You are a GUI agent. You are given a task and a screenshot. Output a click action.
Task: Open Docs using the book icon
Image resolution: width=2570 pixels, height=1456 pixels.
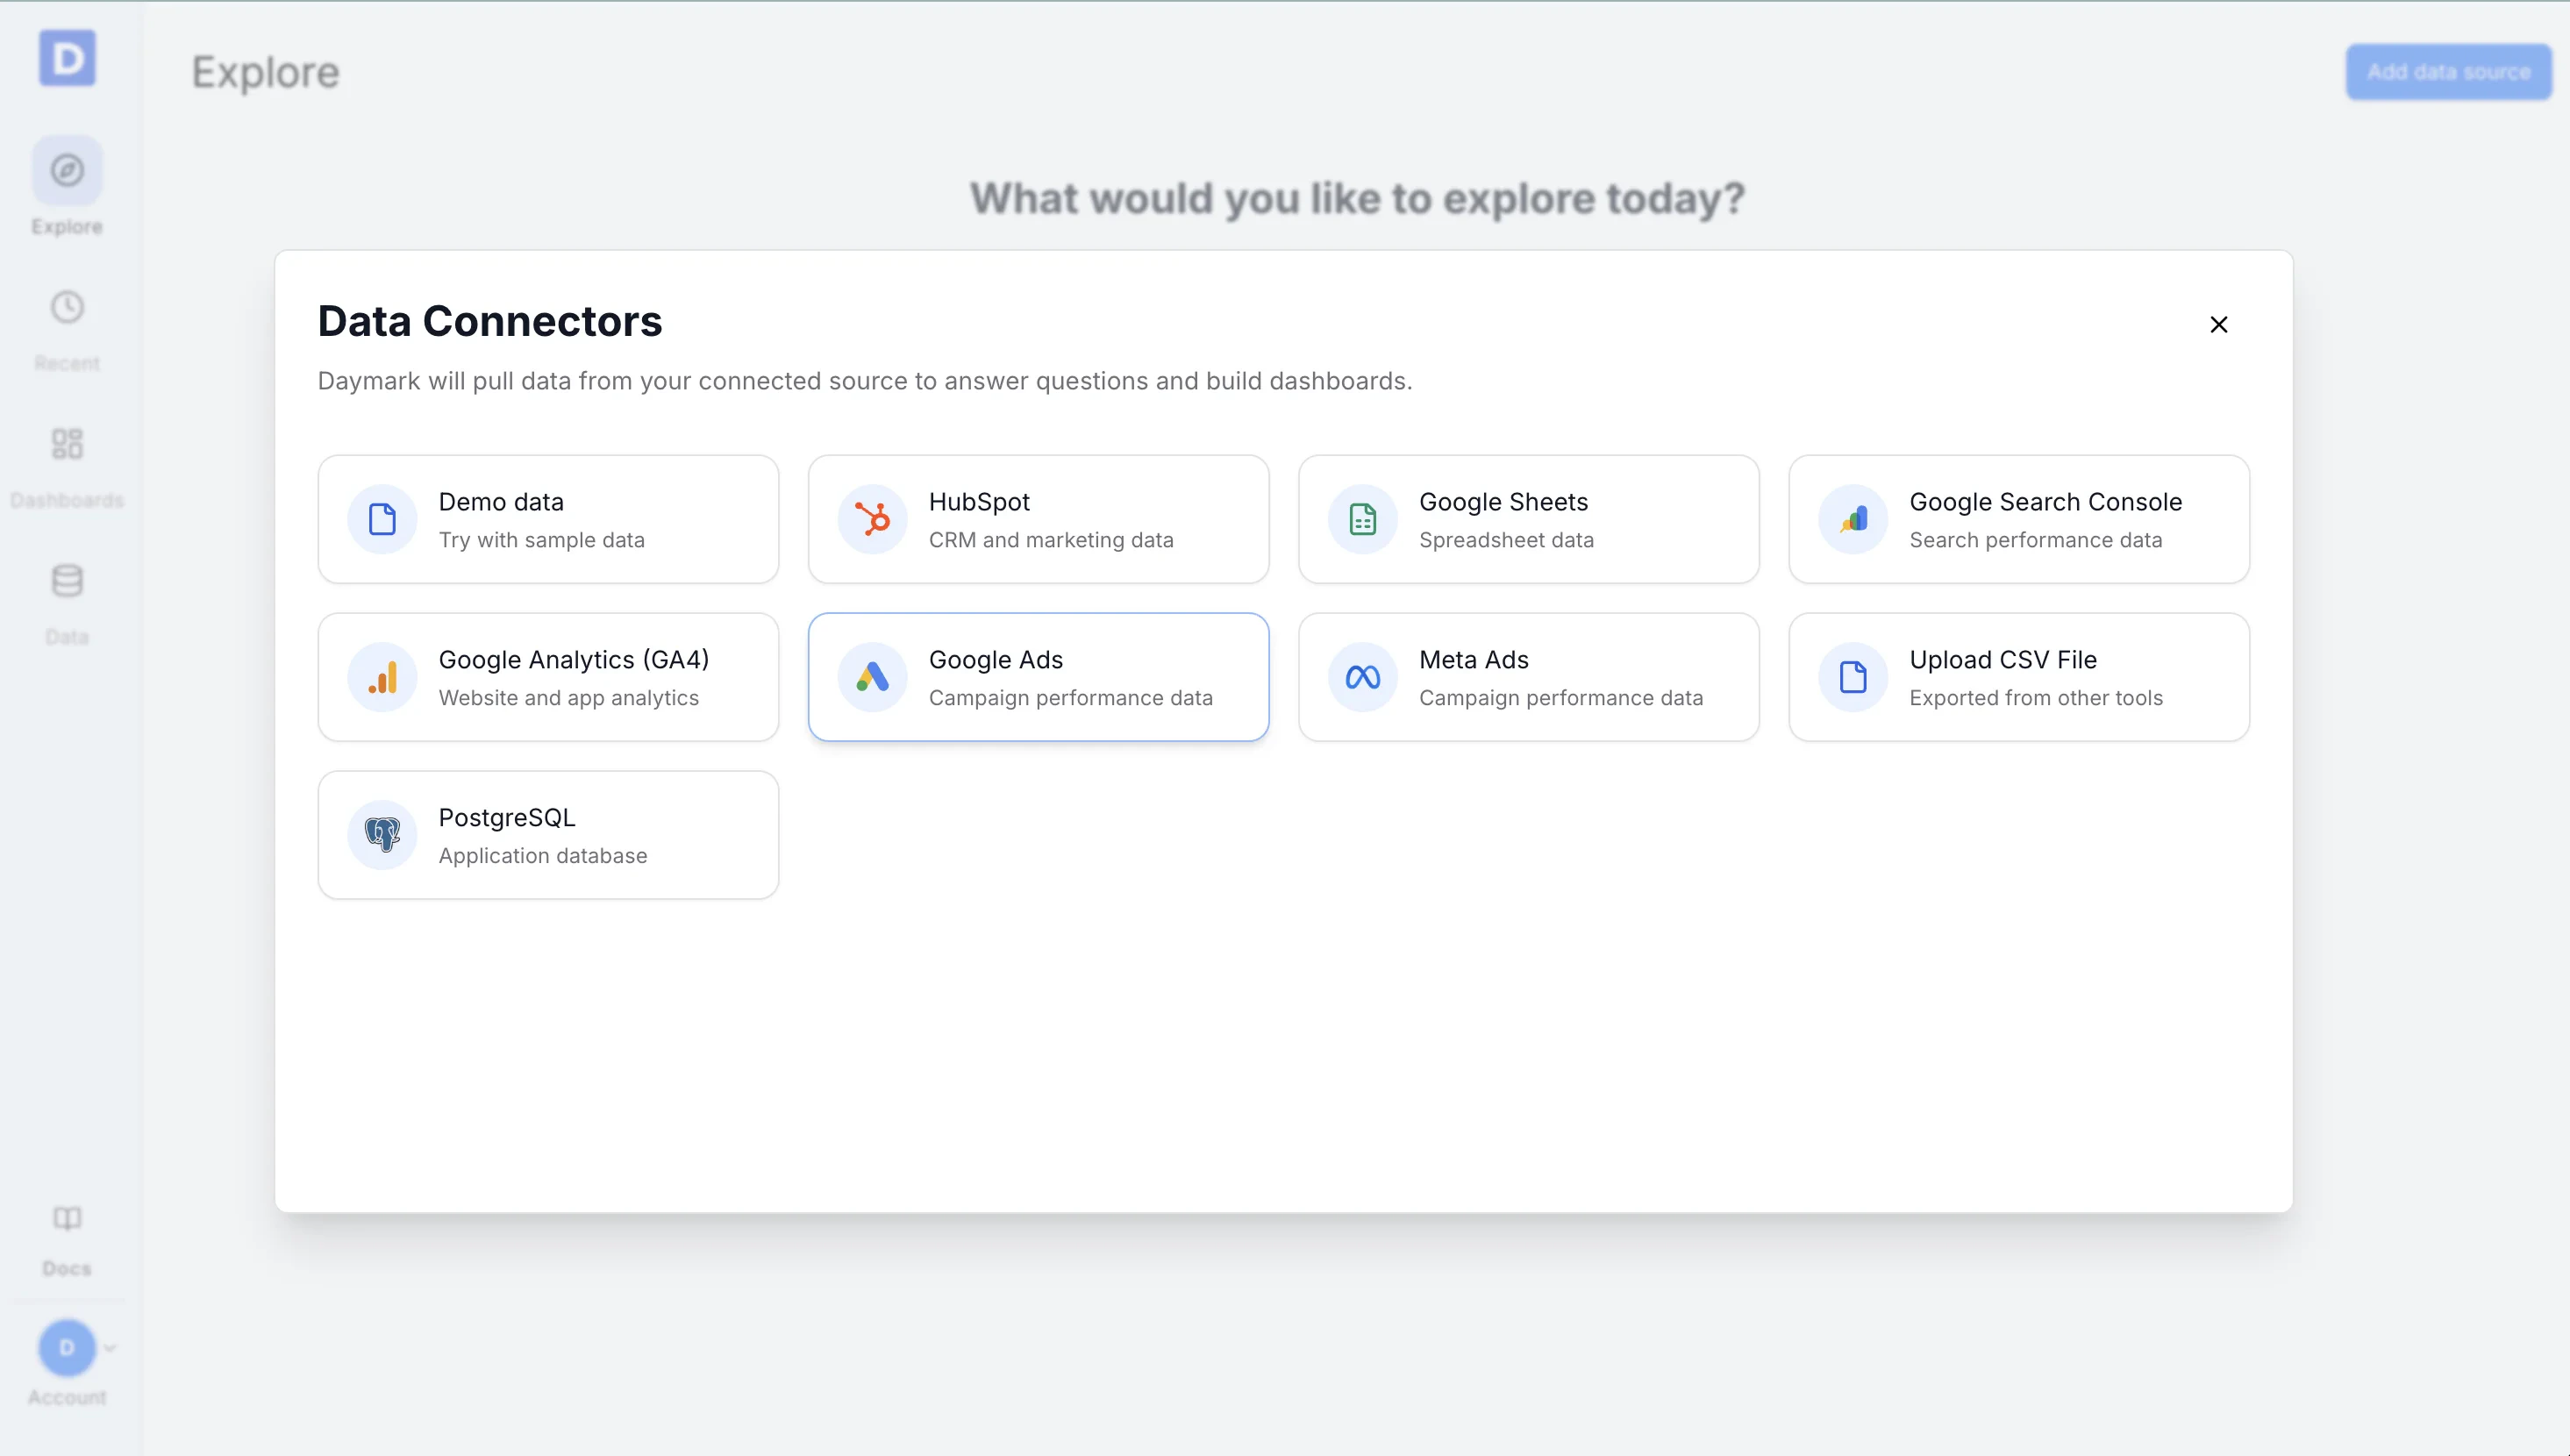pos(66,1218)
